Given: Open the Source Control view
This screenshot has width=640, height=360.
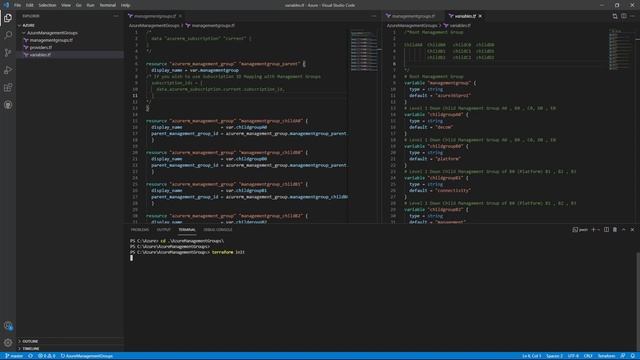Looking at the screenshot, I should coord(8,53).
